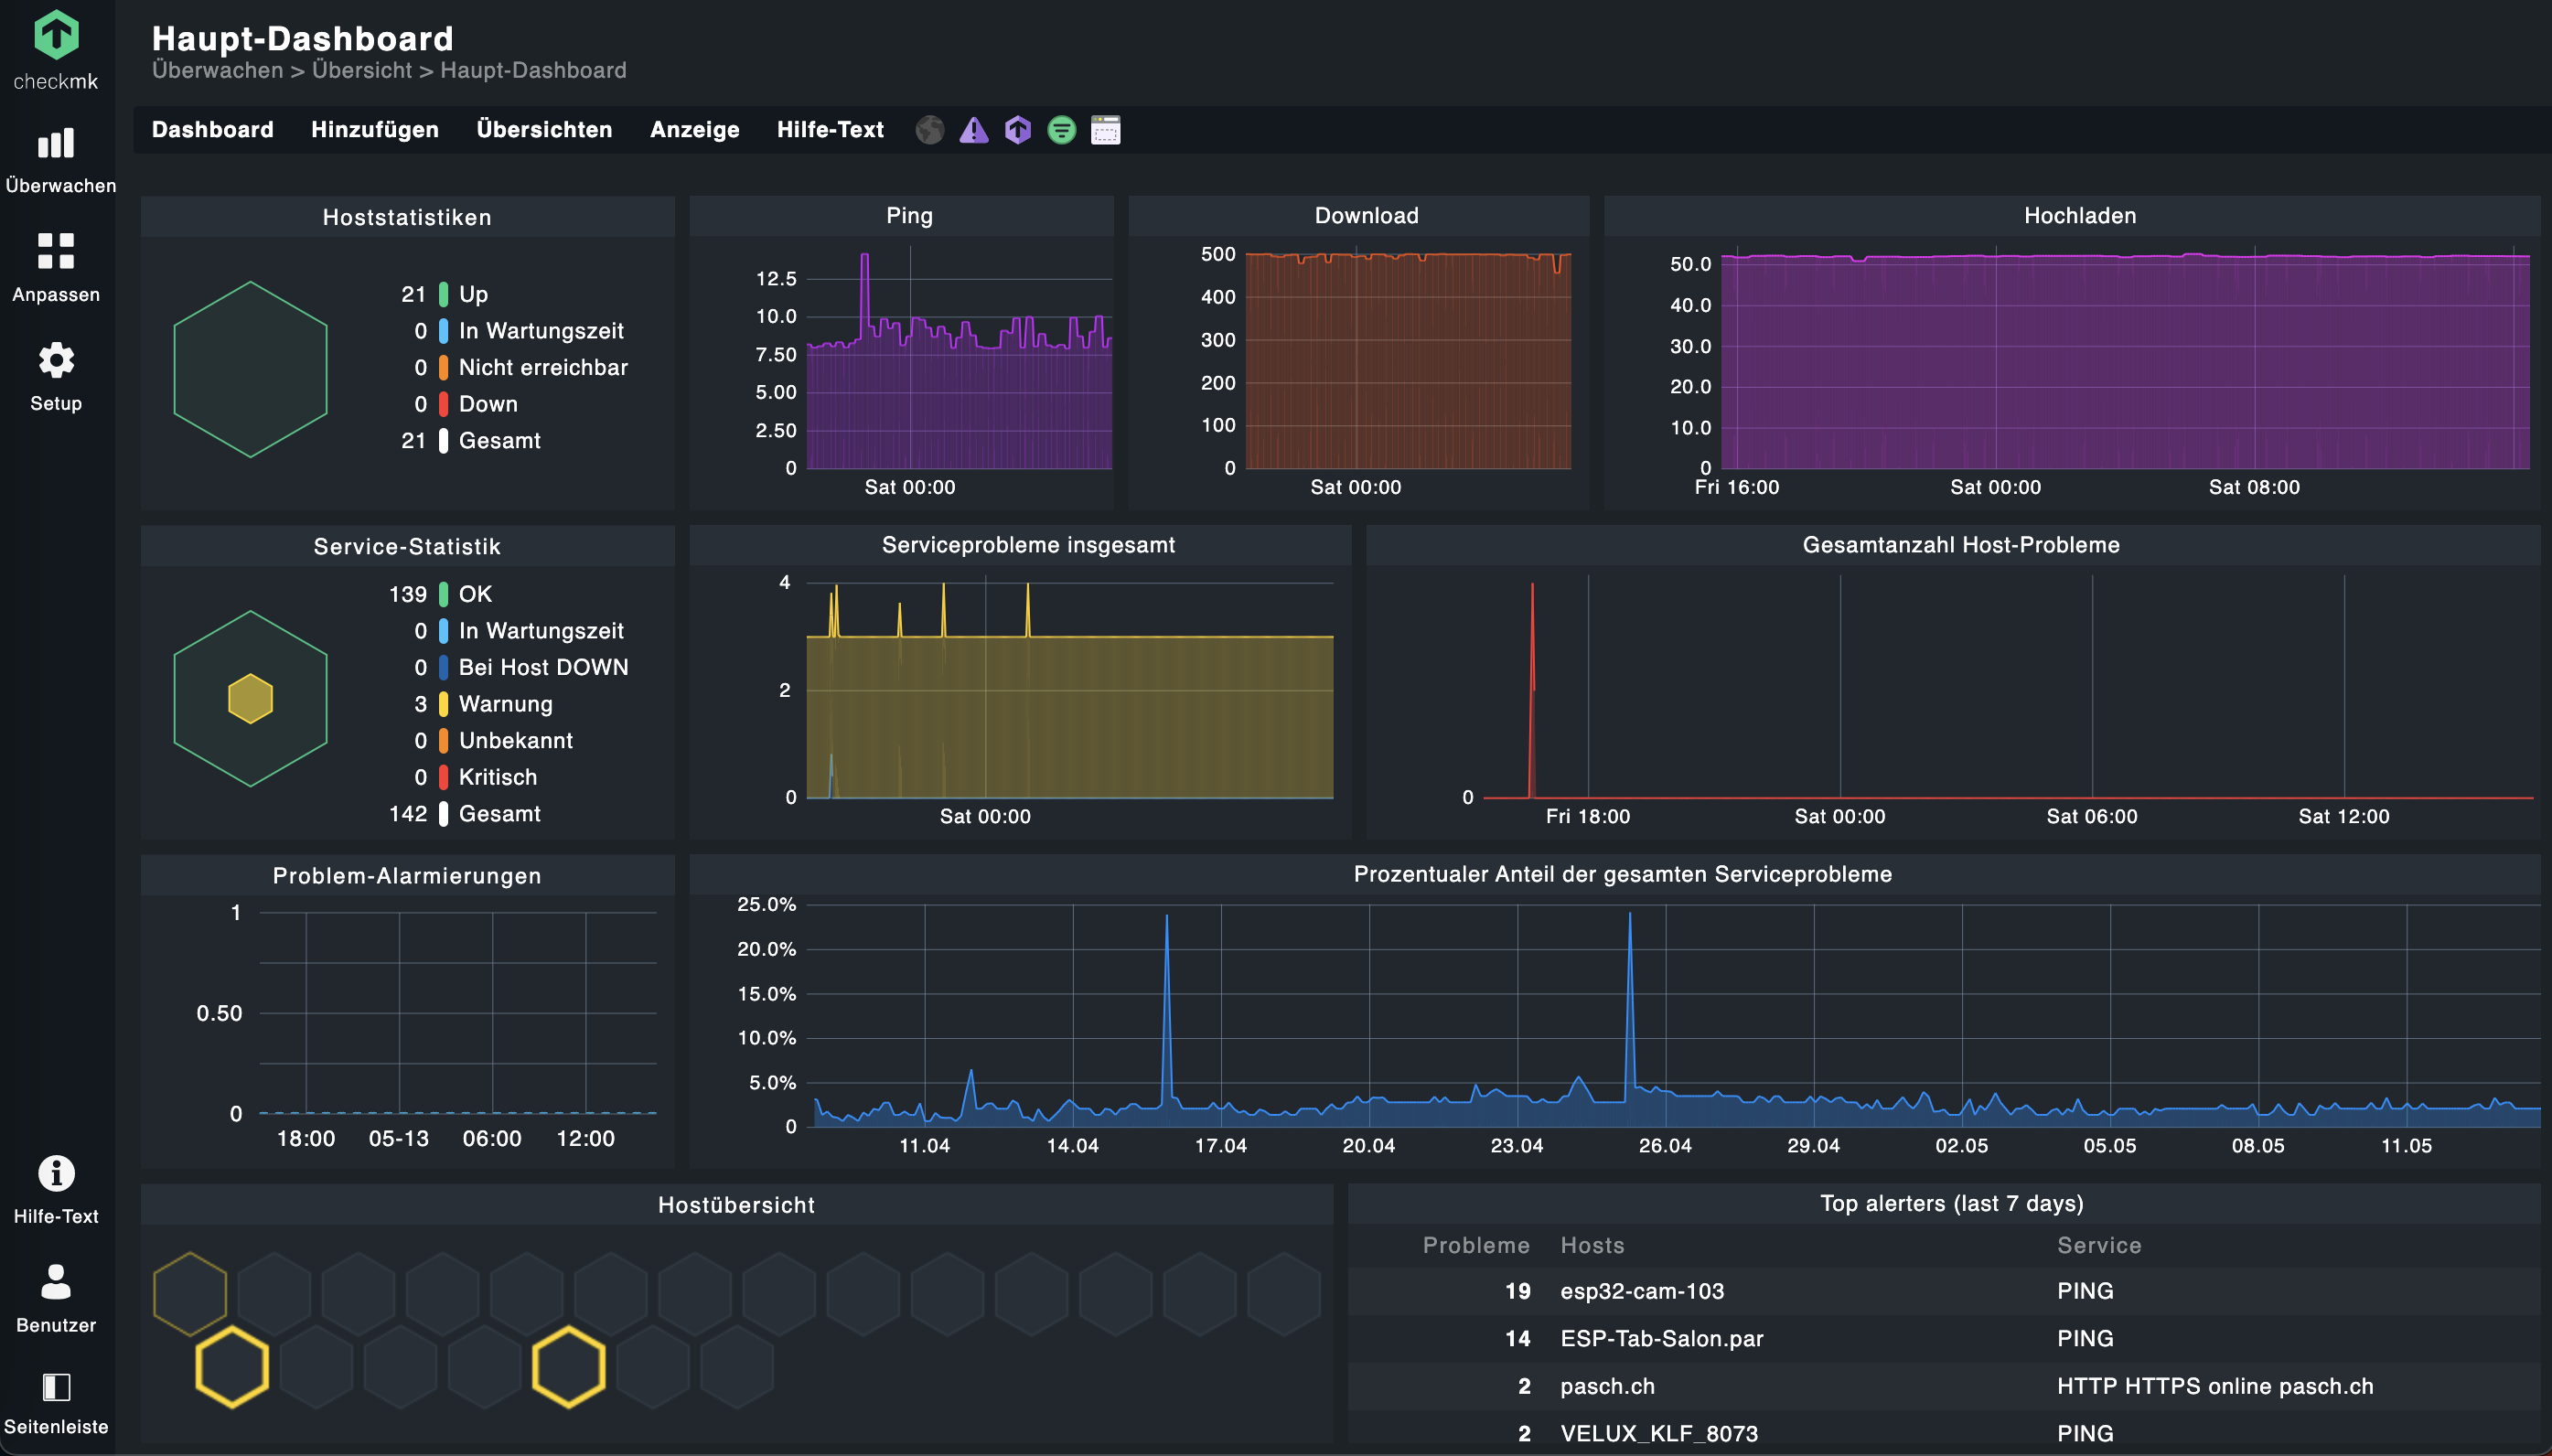Click the grey globe icon in toolbar
This screenshot has height=1456, width=2552.
tap(930, 130)
